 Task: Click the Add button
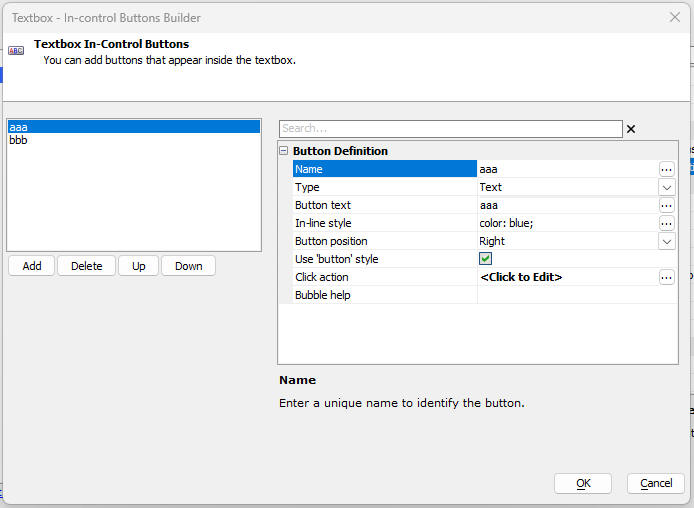point(31,266)
